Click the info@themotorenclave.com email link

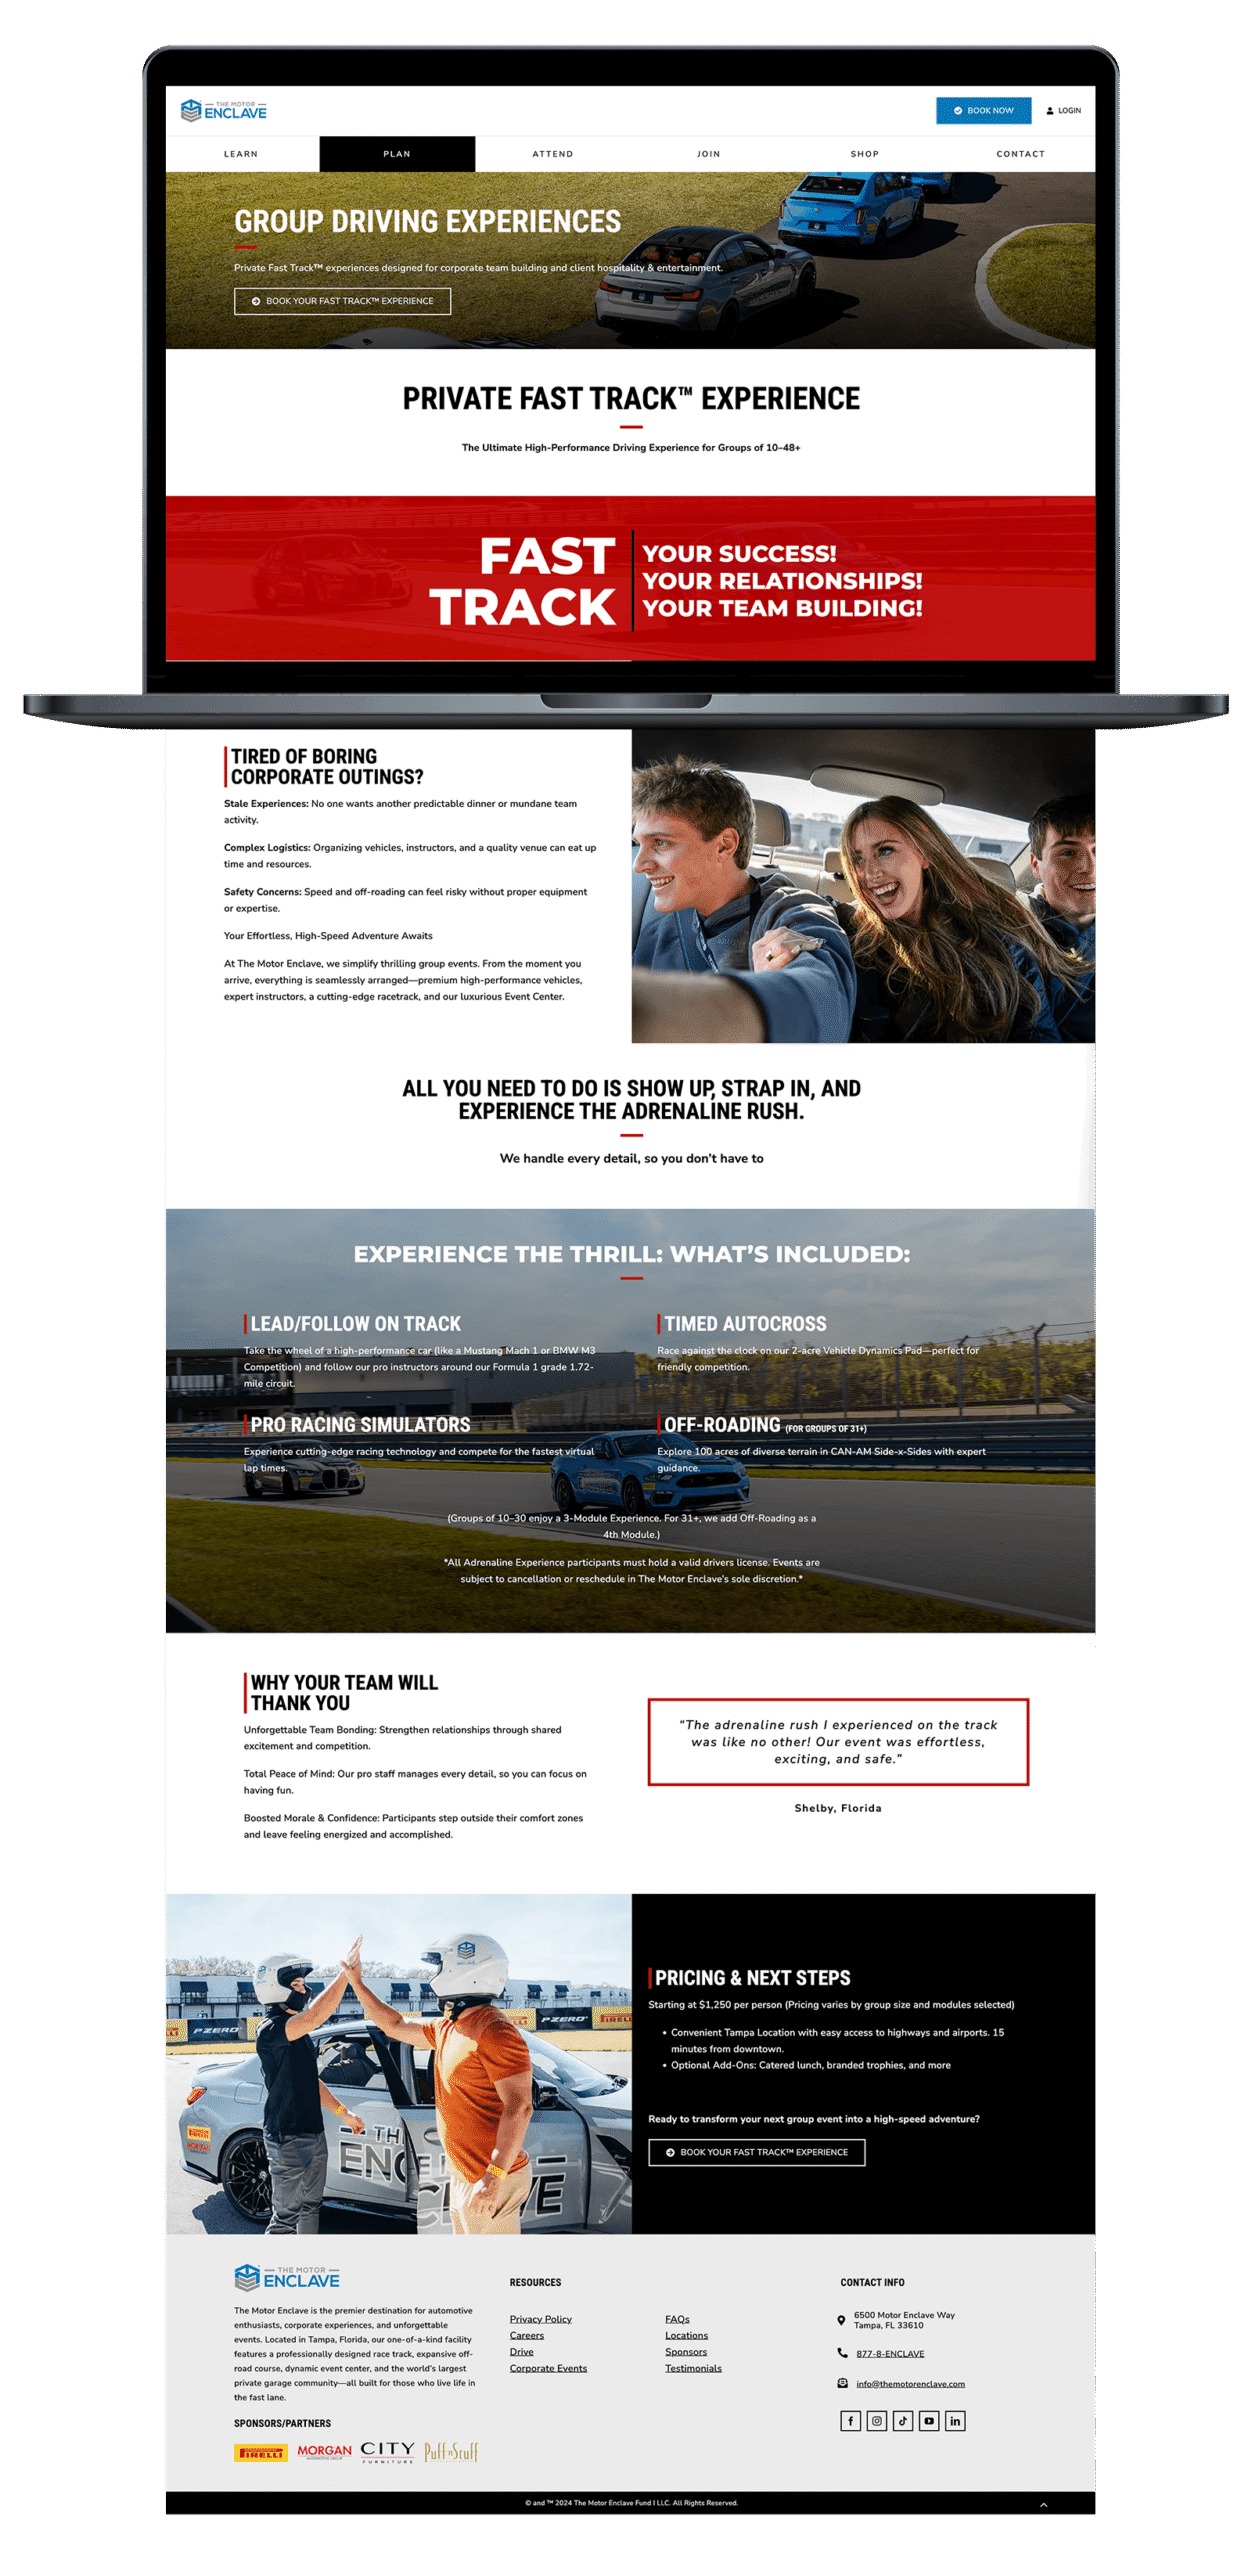[910, 2384]
